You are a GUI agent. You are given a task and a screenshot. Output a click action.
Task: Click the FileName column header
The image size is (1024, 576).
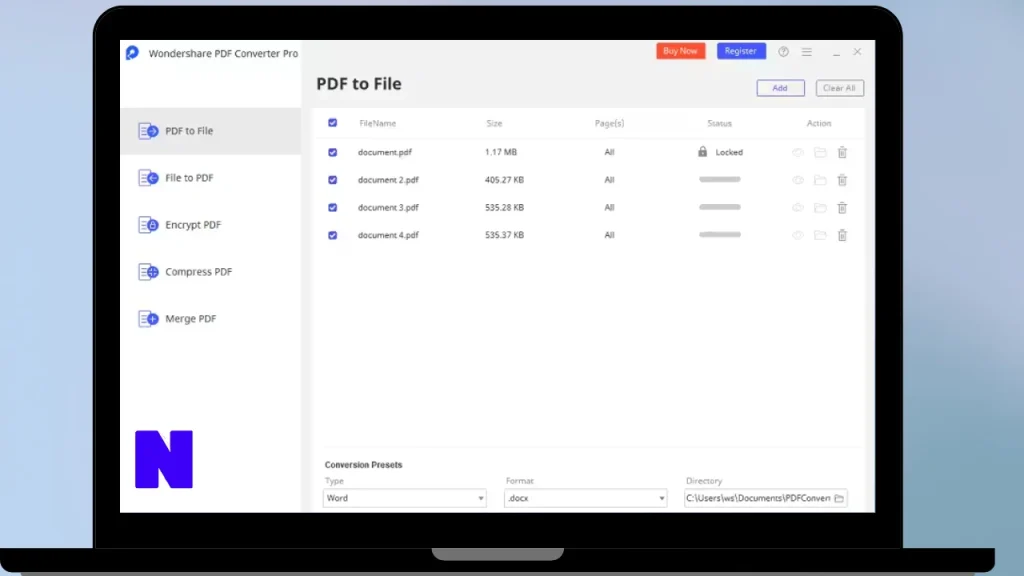click(x=377, y=123)
